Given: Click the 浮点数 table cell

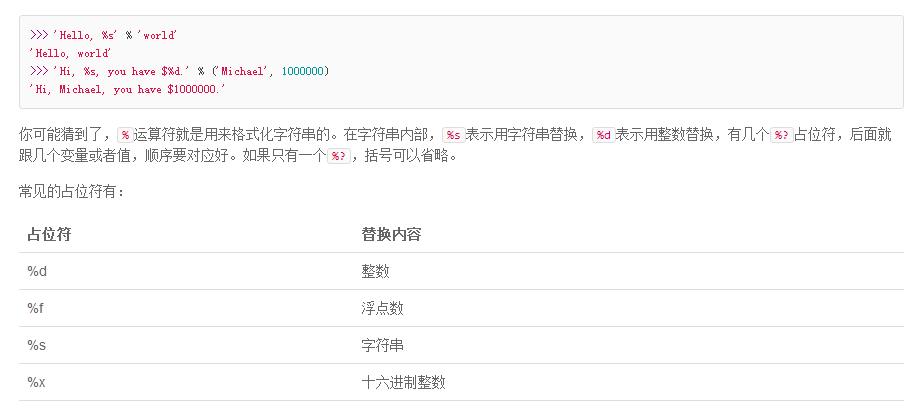Looking at the screenshot, I should click(x=383, y=308).
